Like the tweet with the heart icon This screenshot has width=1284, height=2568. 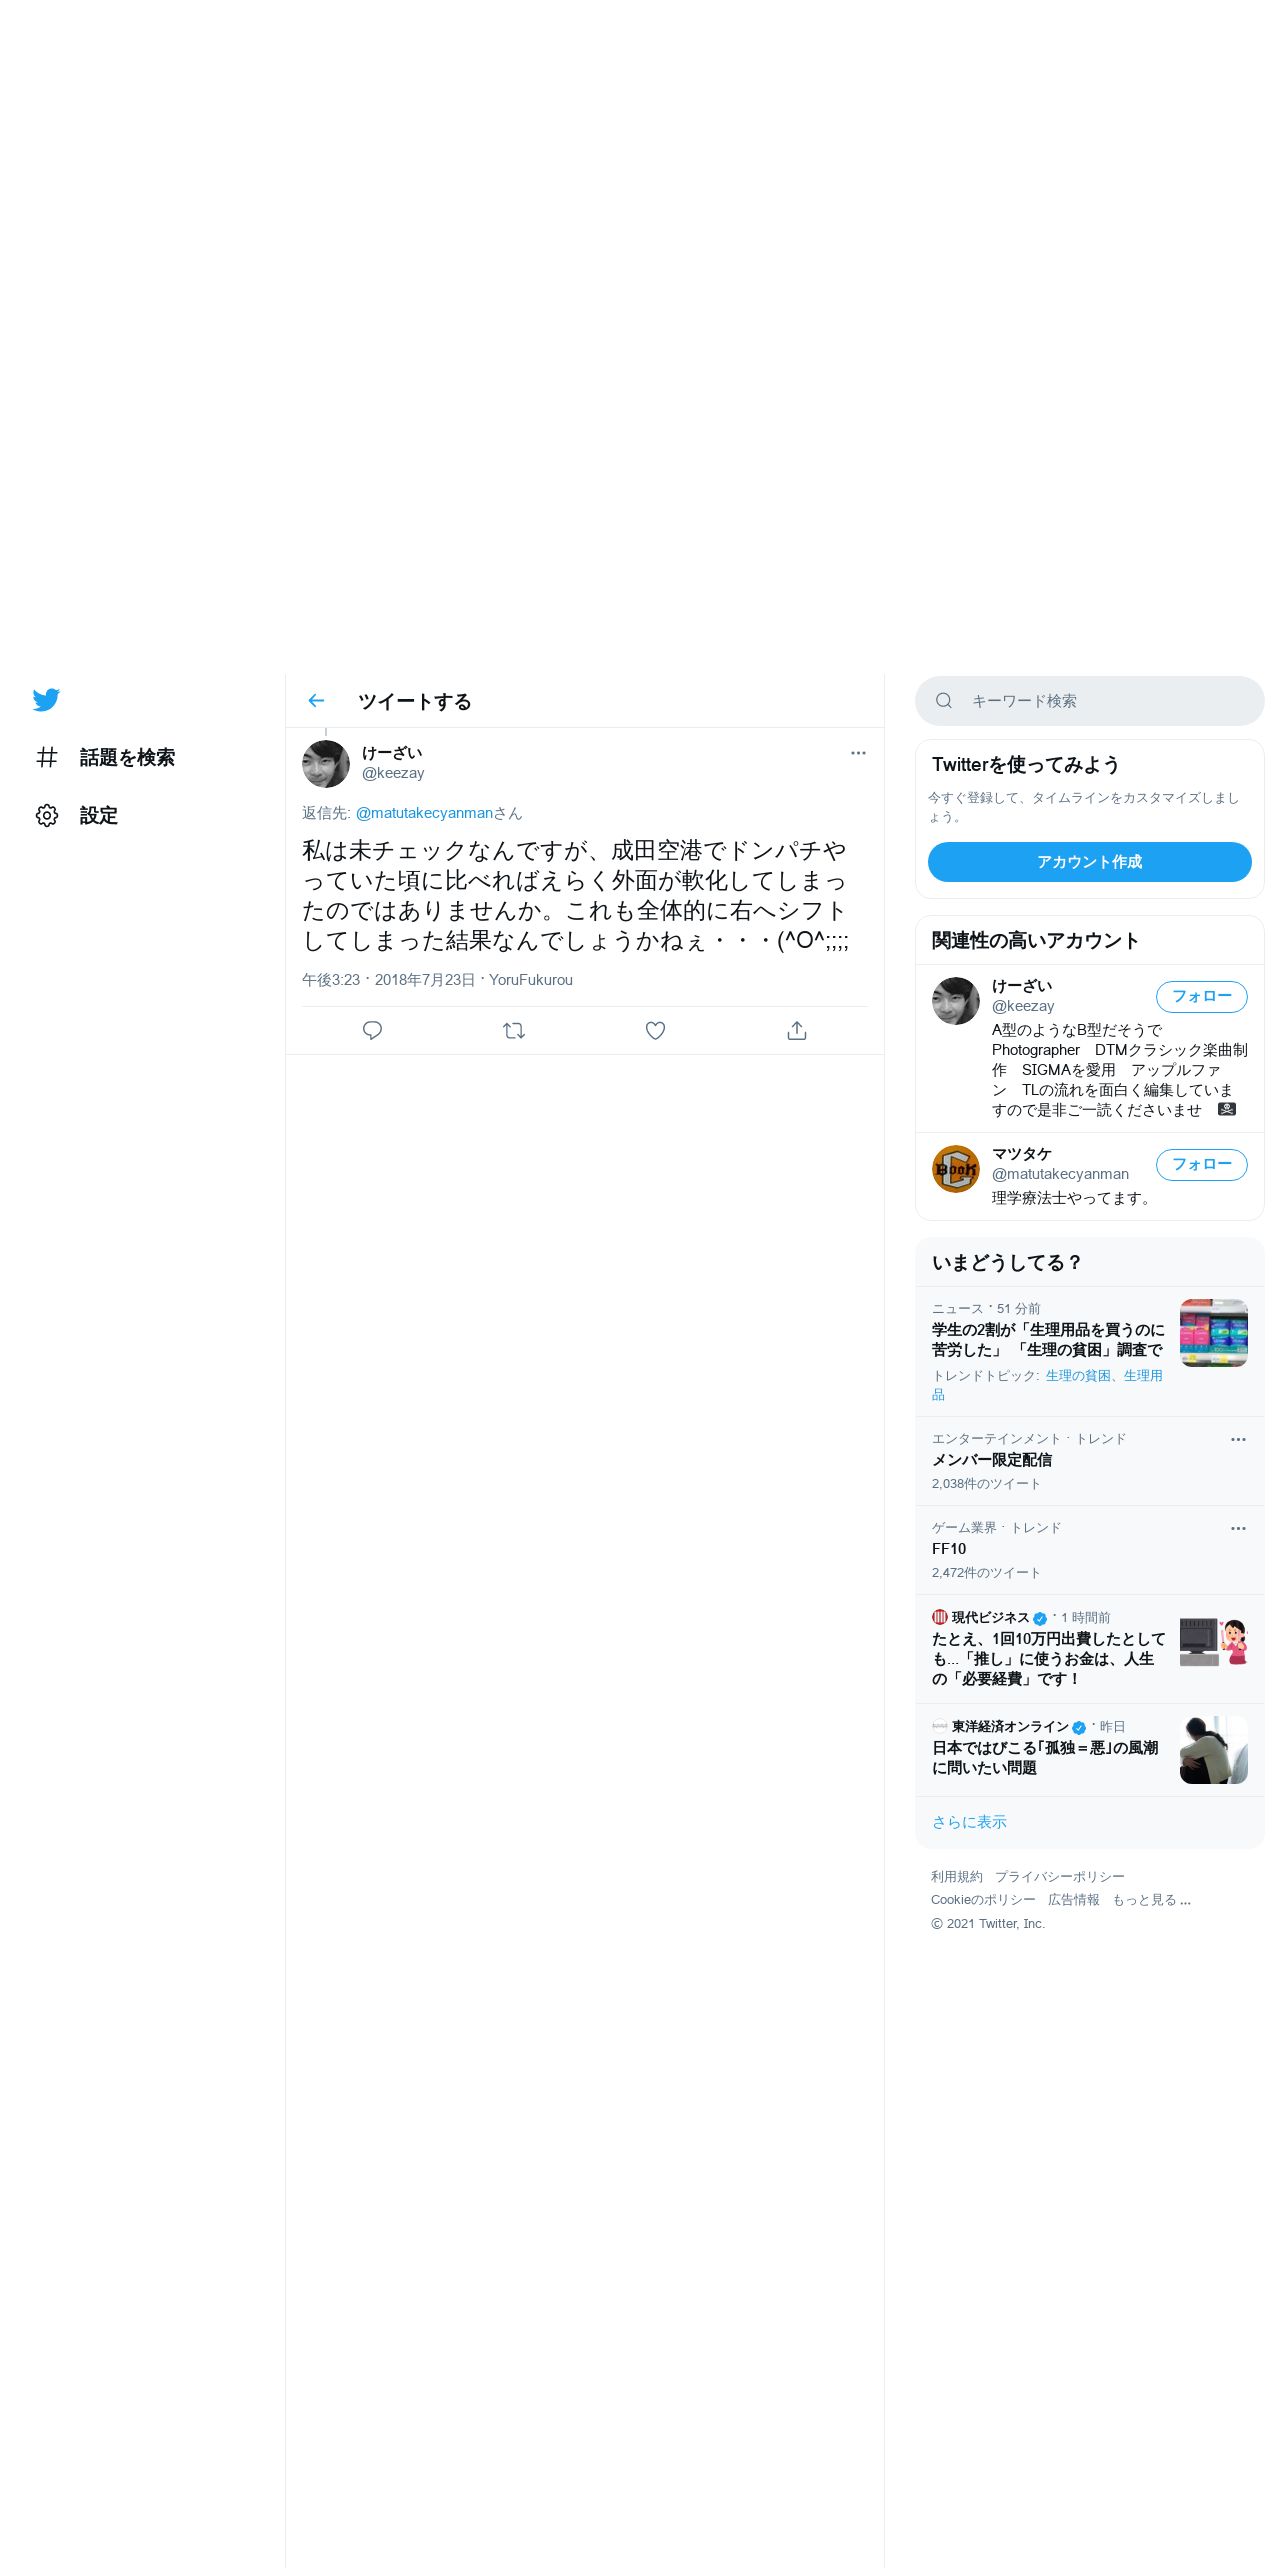655,1030
